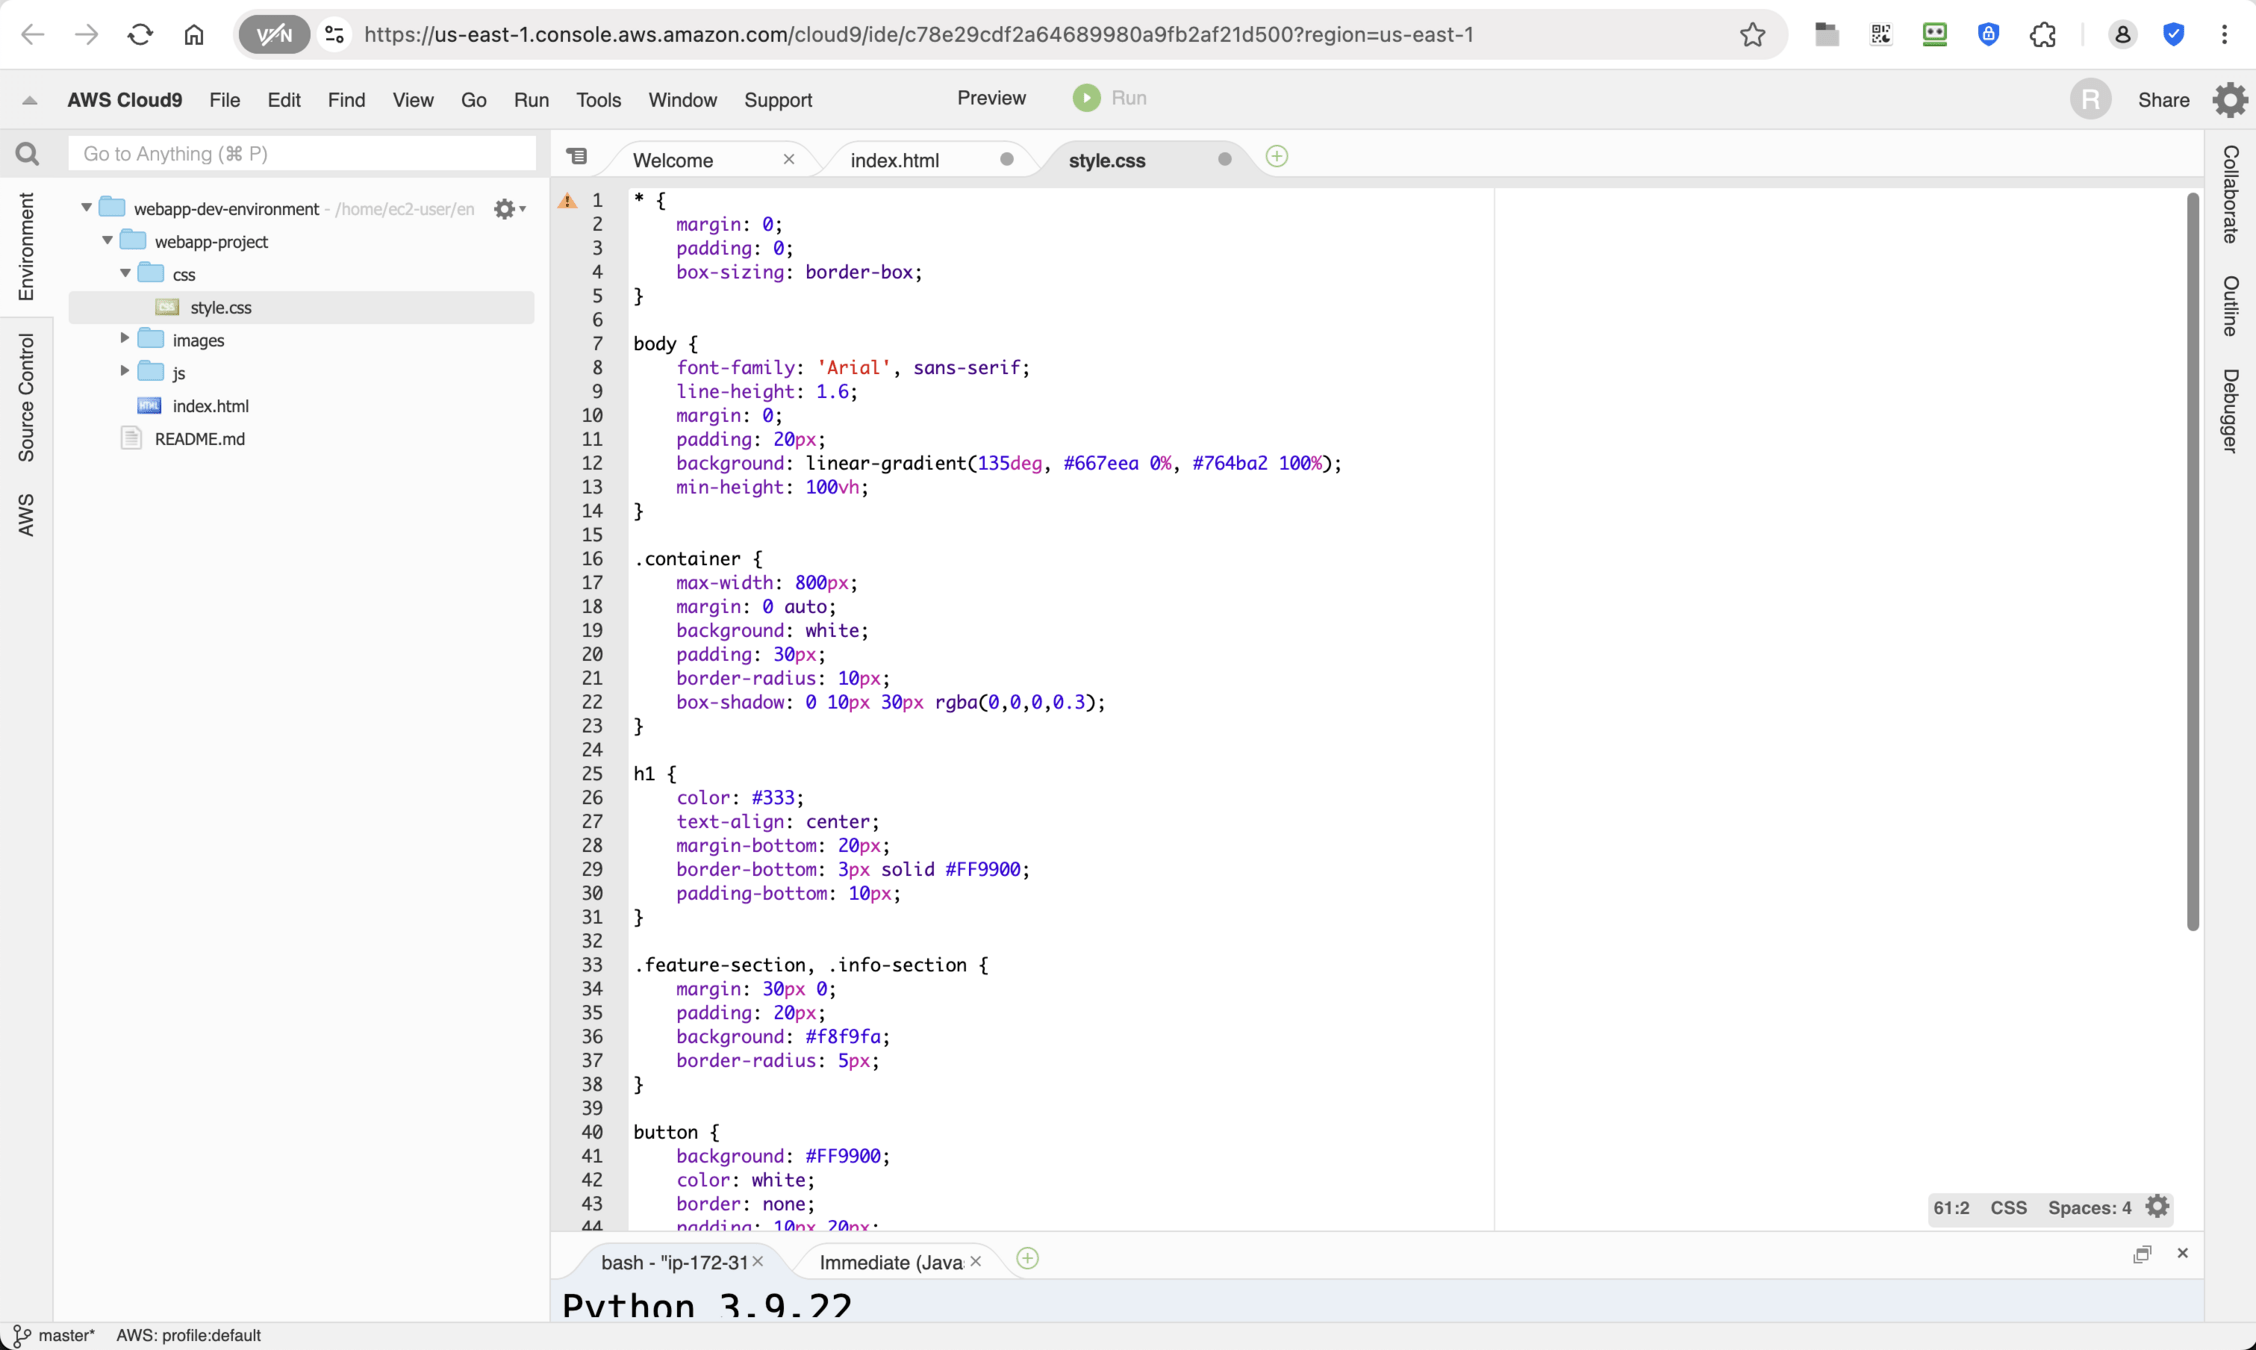This screenshot has height=1350, width=2256.
Task: Click the warning icon on line 1
Action: [567, 200]
